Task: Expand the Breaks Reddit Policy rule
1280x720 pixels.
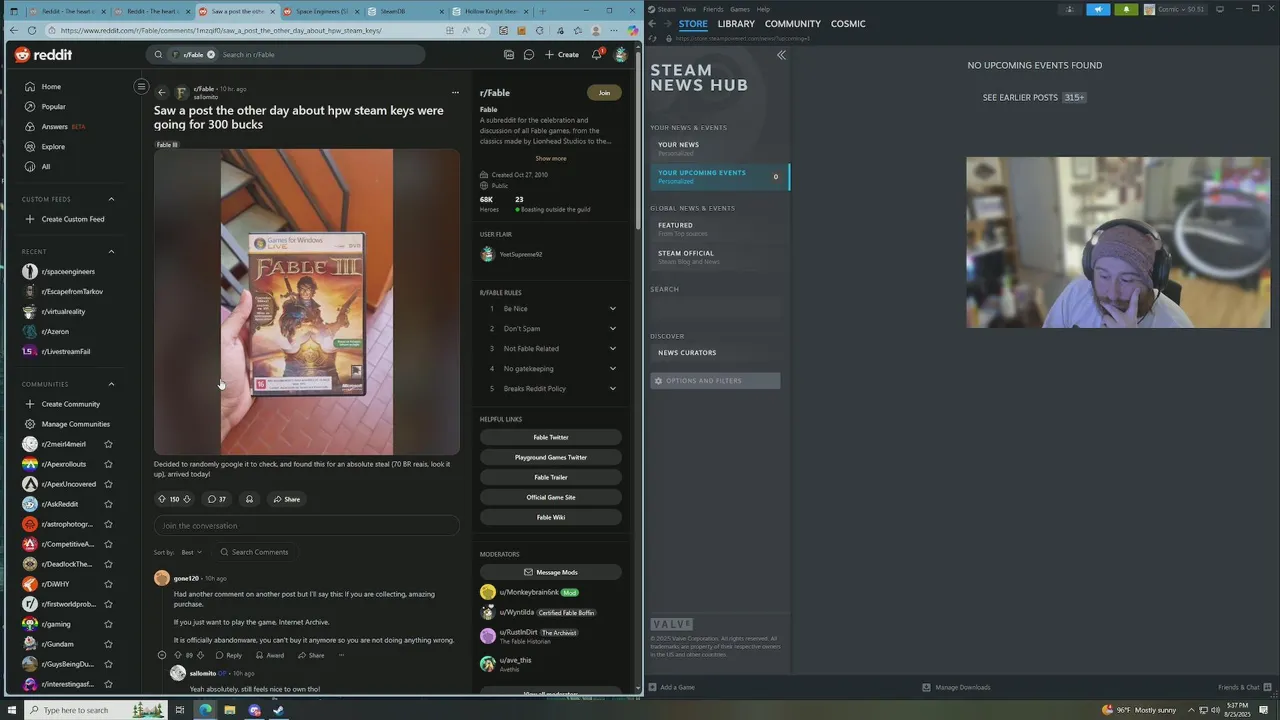Action: point(613,389)
